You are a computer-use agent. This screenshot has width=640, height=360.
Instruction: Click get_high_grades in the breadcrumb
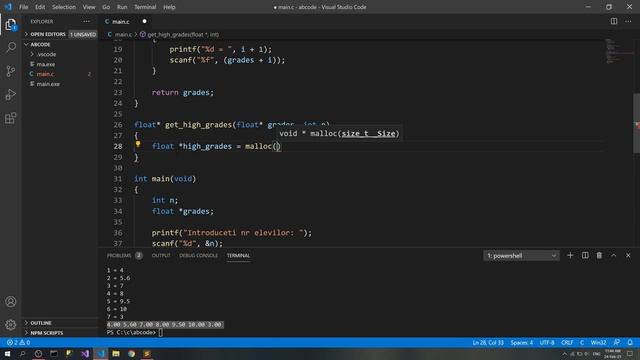(182, 35)
